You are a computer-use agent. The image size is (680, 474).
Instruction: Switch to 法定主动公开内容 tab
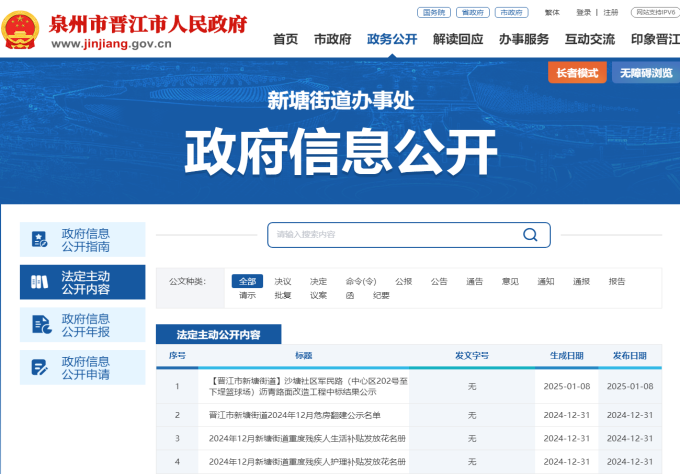tap(218, 334)
